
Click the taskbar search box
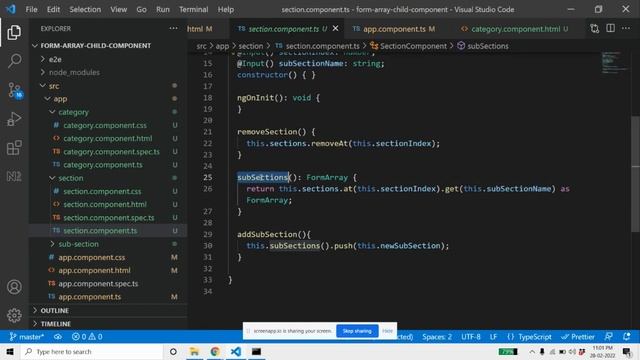[x=92, y=351]
